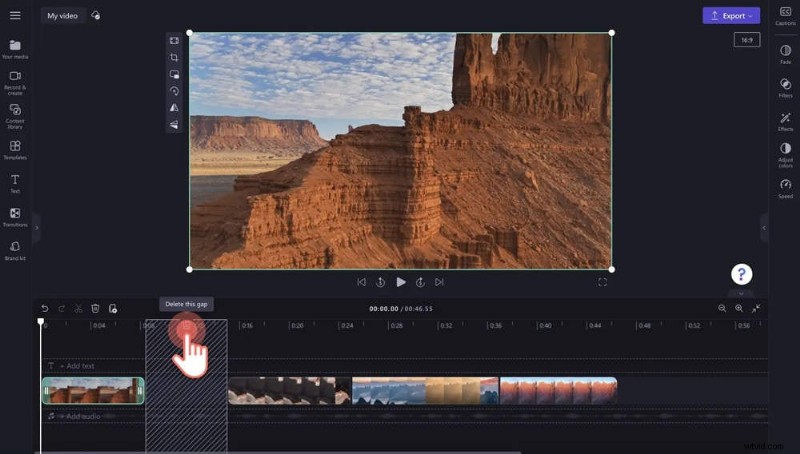Open the Effects panel
This screenshot has width=800, height=454.
tap(785, 121)
